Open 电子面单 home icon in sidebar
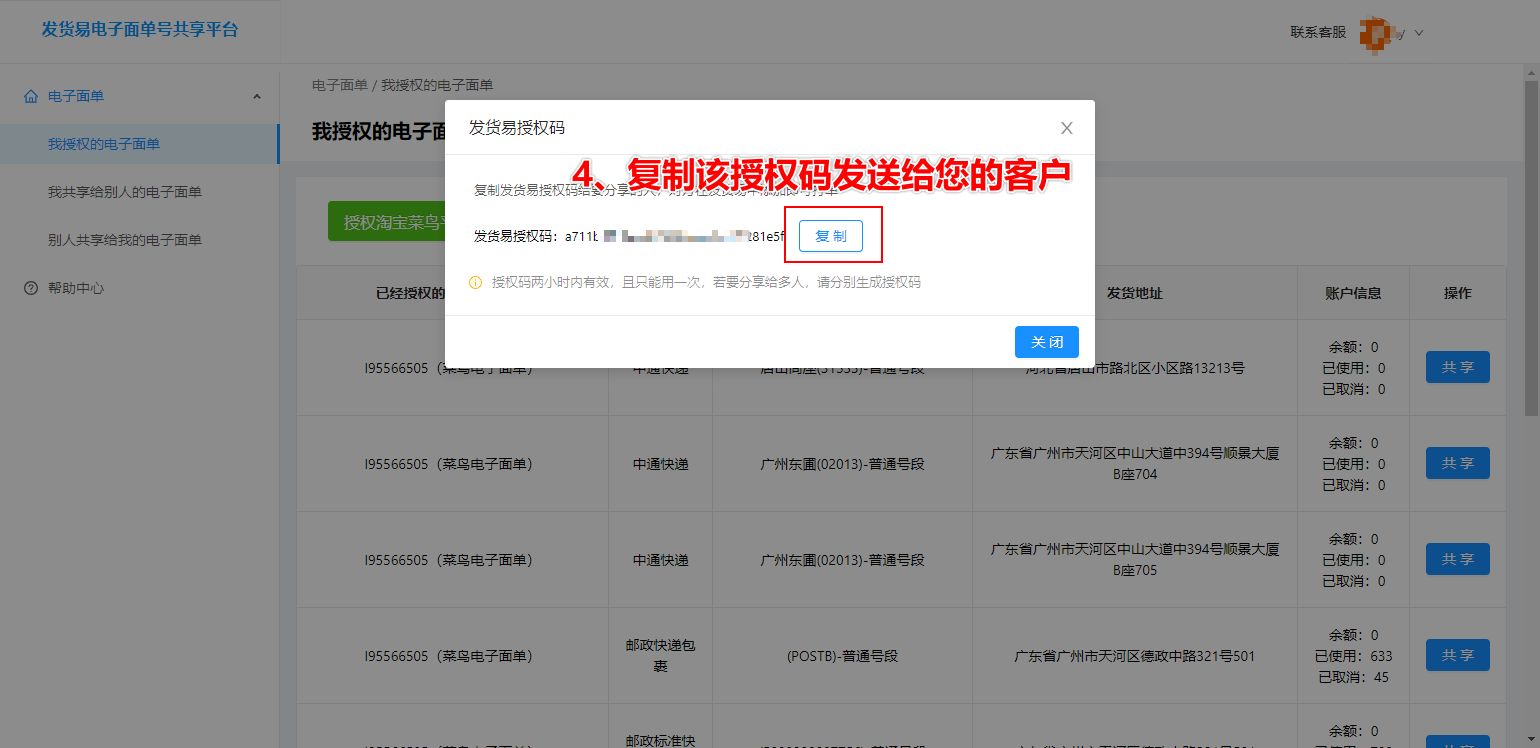The height and width of the screenshot is (748, 1540). click(x=31, y=96)
